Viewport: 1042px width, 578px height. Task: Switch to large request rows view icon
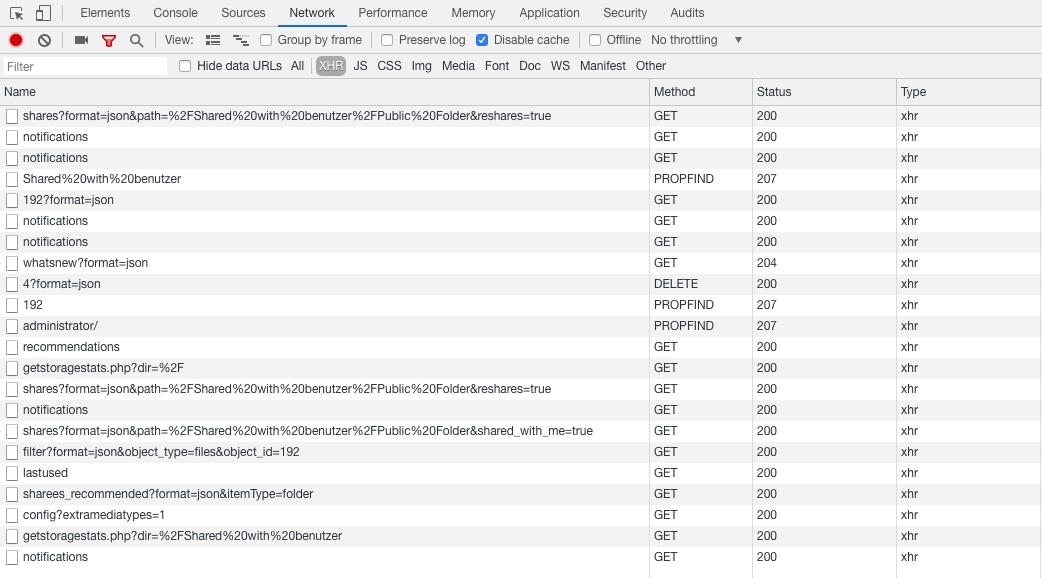(213, 41)
